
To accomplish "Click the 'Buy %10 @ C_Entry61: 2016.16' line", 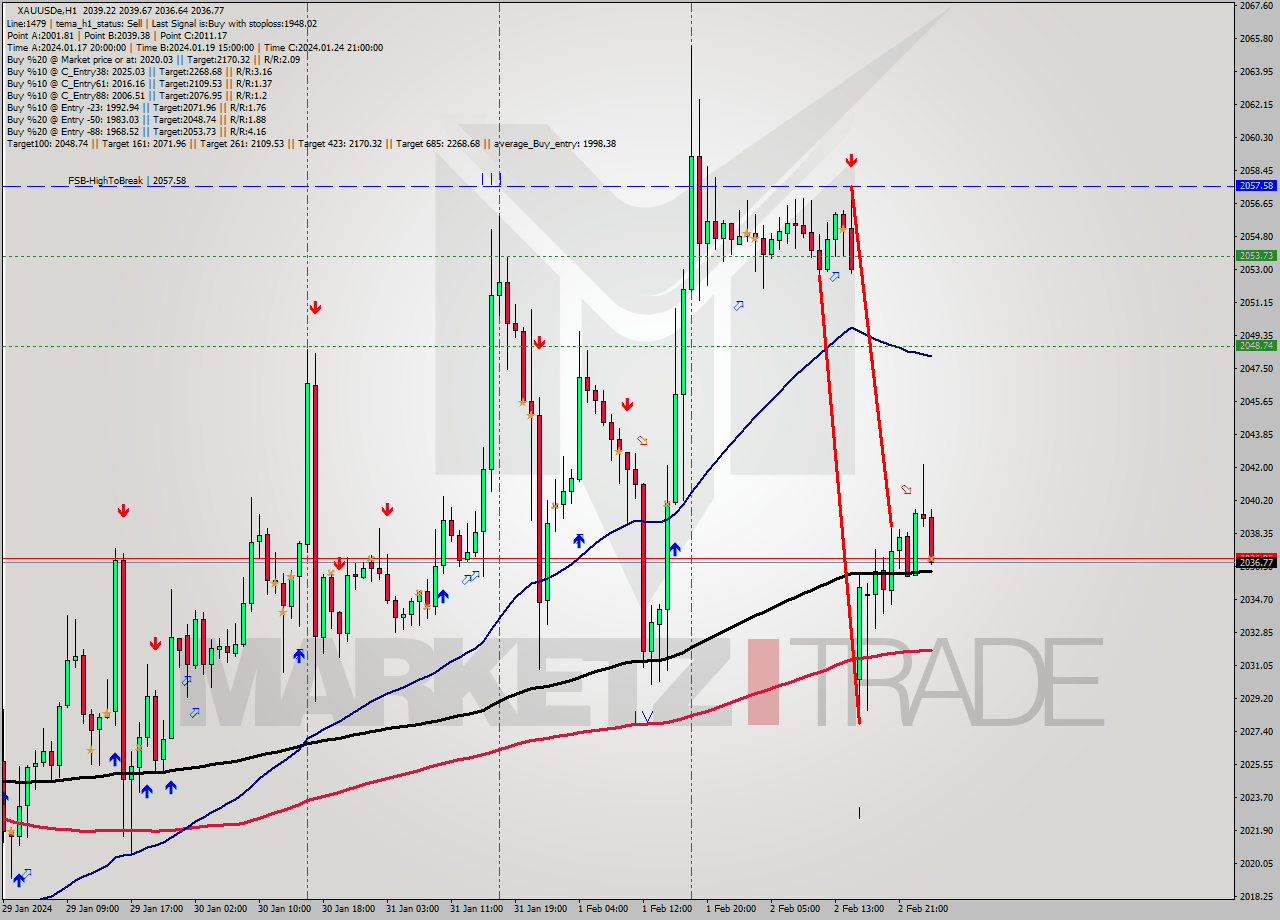I will tap(139, 83).
